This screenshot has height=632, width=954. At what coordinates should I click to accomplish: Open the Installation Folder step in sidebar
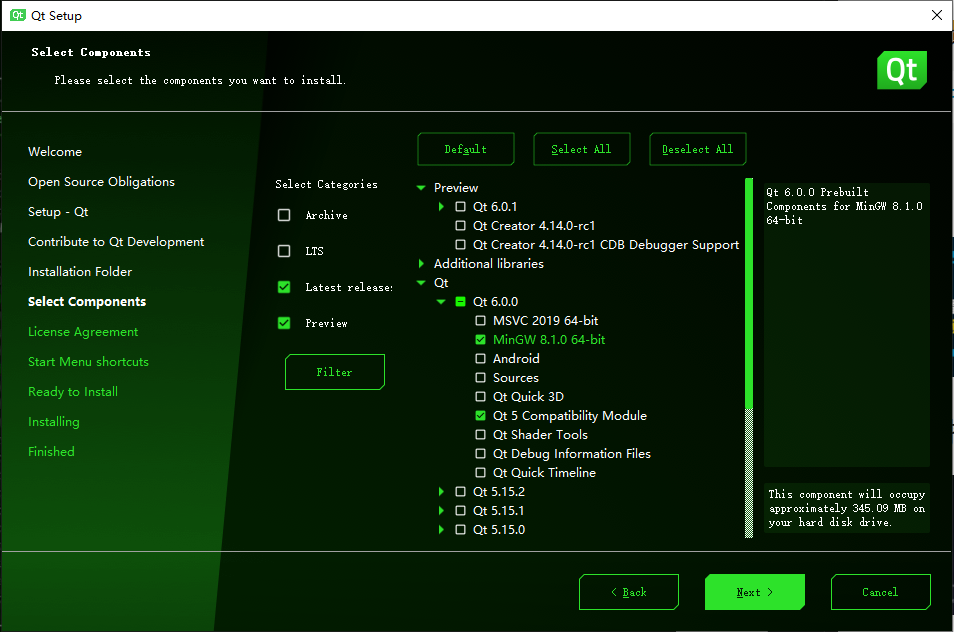click(79, 271)
